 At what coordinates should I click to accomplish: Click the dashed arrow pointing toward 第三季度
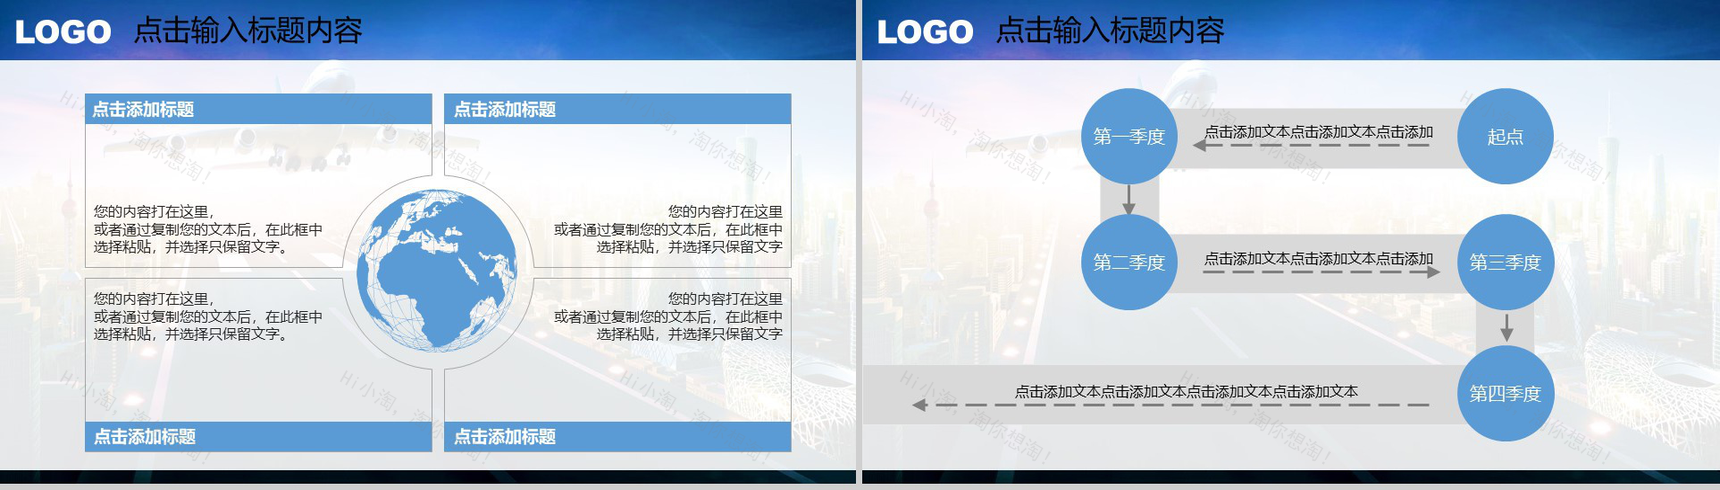(1322, 271)
